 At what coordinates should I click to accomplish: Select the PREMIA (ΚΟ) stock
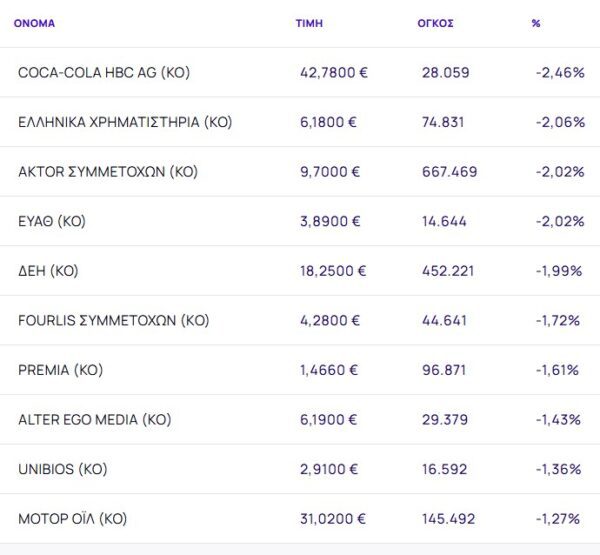pos(60,370)
